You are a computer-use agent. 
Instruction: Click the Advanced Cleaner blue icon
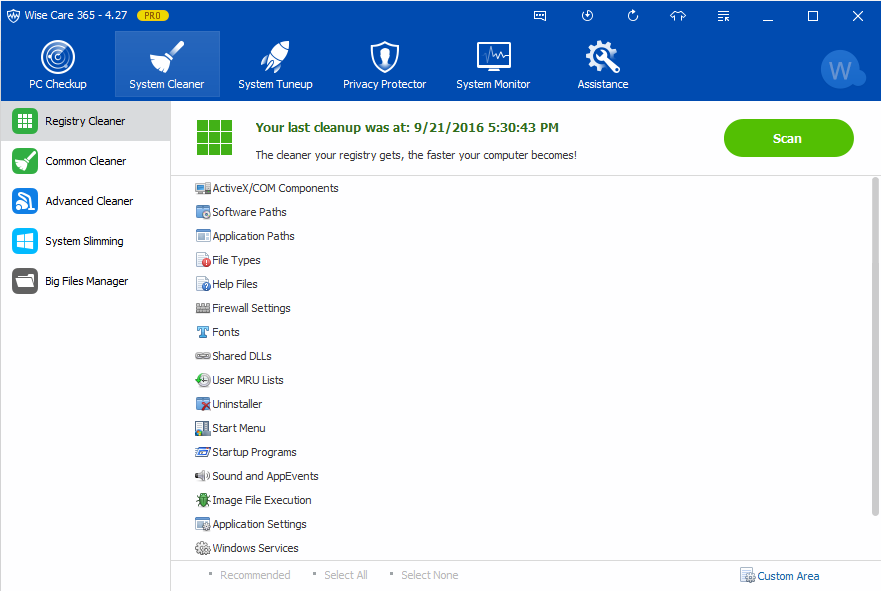[25, 201]
